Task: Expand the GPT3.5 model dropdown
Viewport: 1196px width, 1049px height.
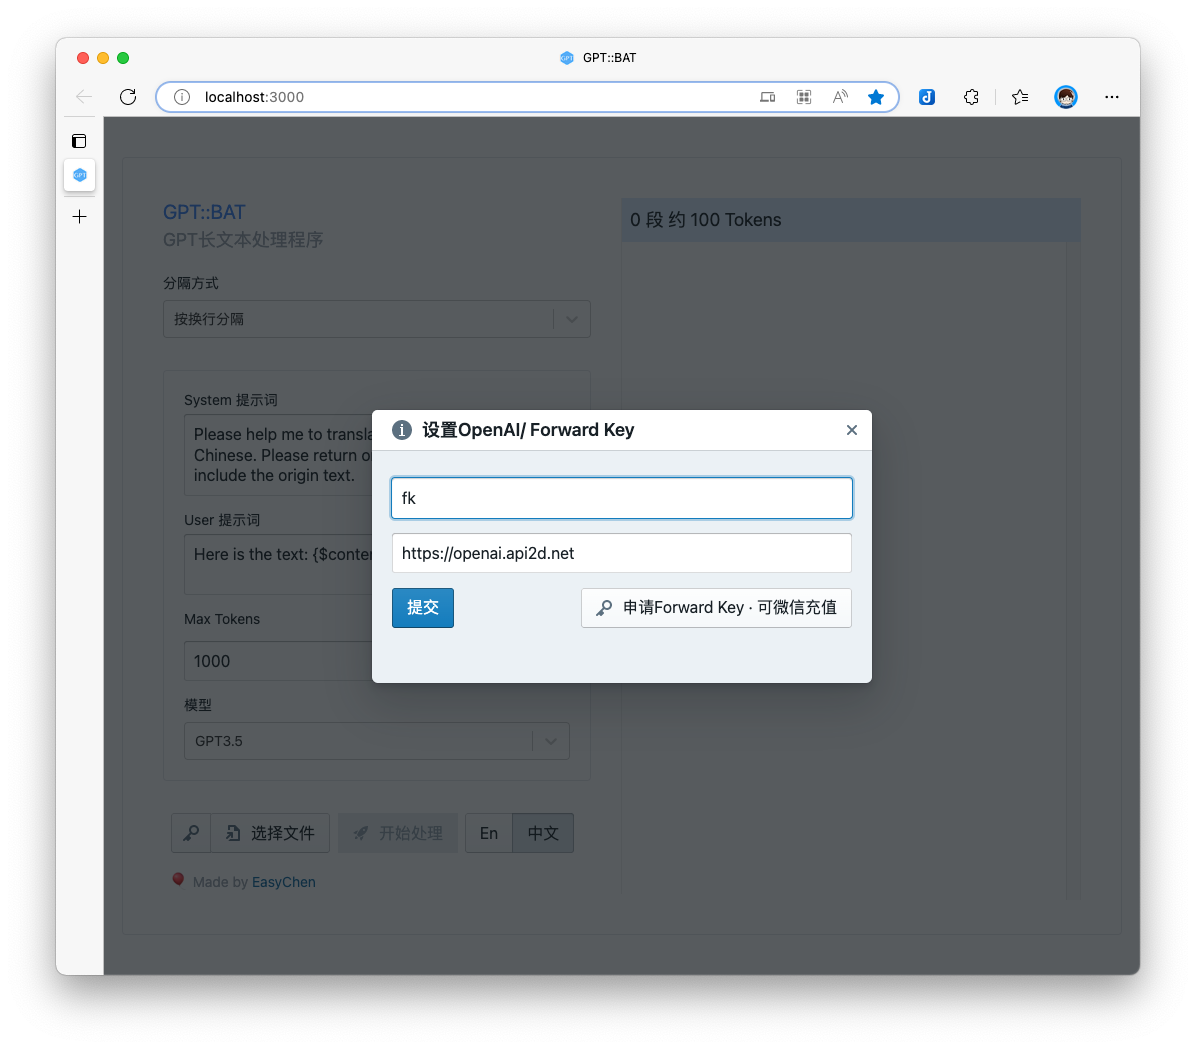Action: click(377, 741)
